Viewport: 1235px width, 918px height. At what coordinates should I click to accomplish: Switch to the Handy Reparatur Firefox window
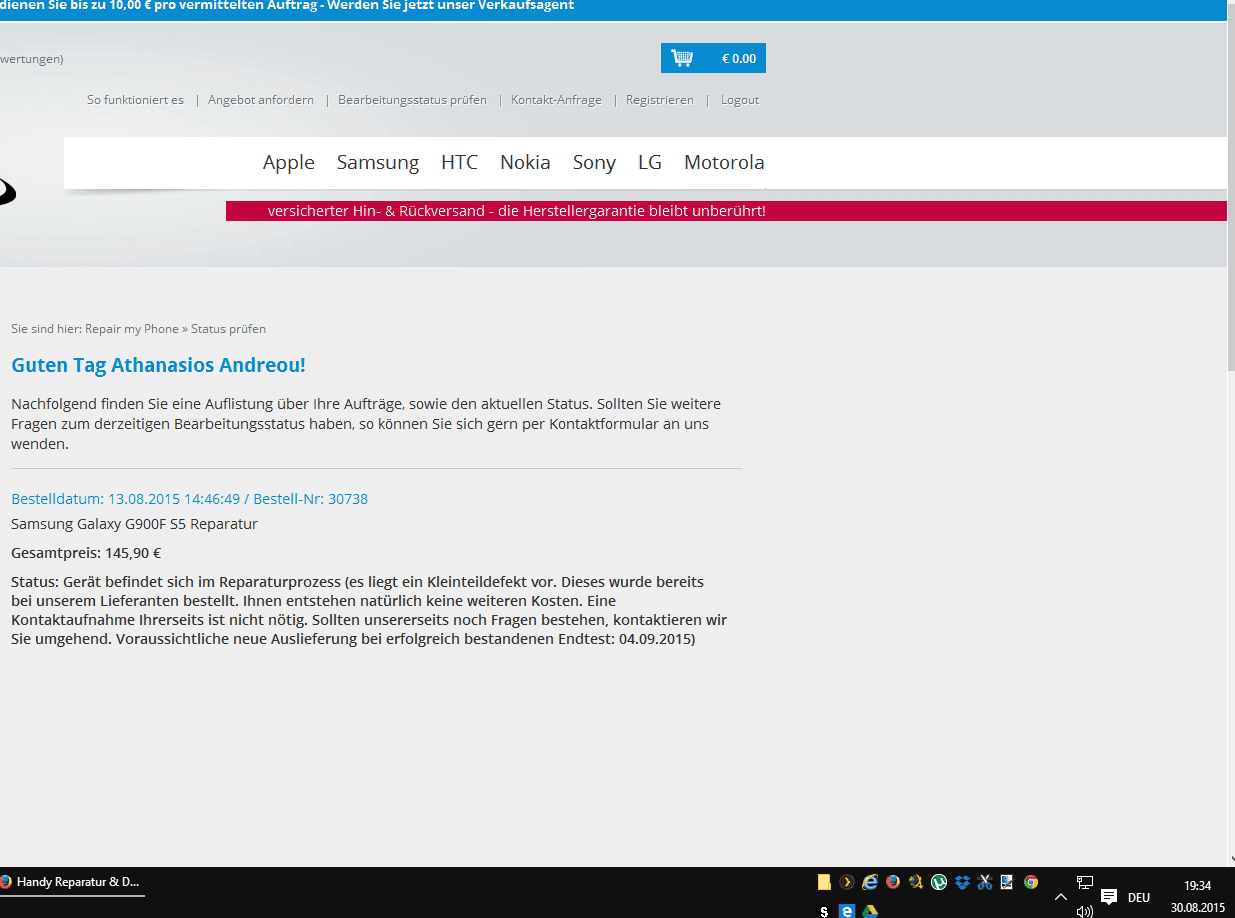pos(72,882)
